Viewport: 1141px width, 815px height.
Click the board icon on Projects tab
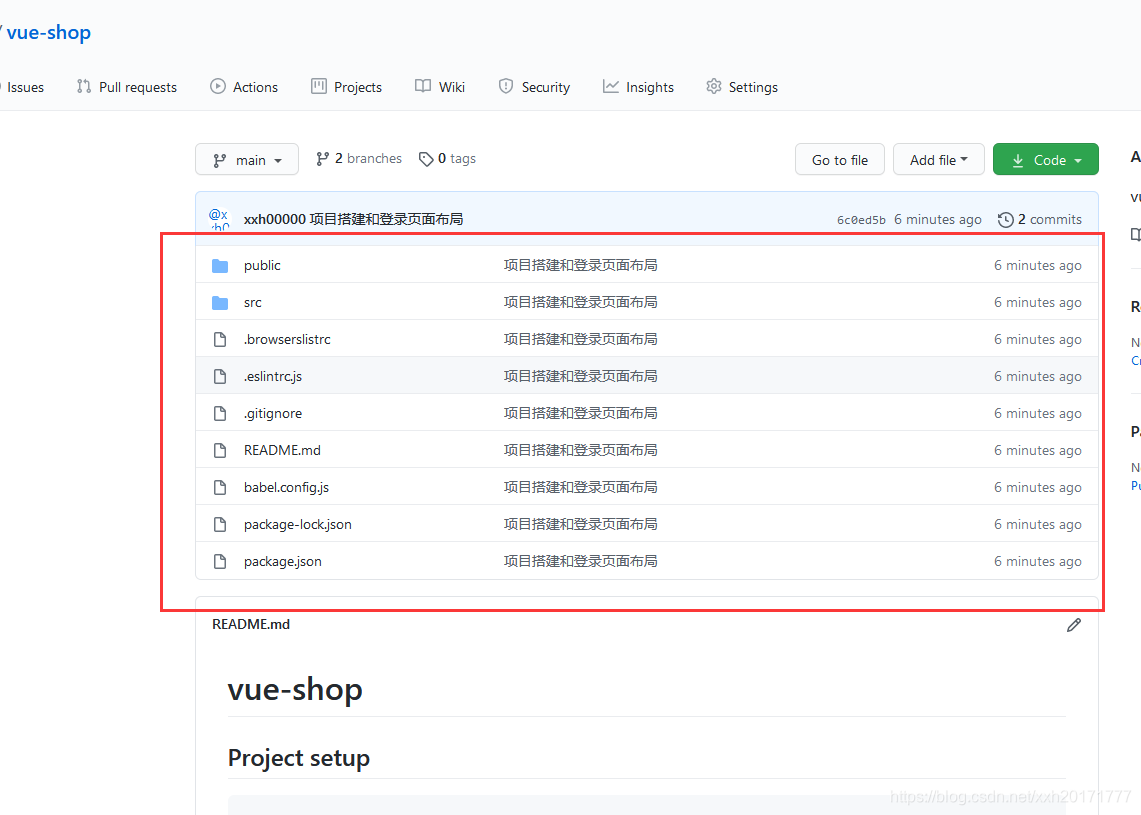click(319, 87)
